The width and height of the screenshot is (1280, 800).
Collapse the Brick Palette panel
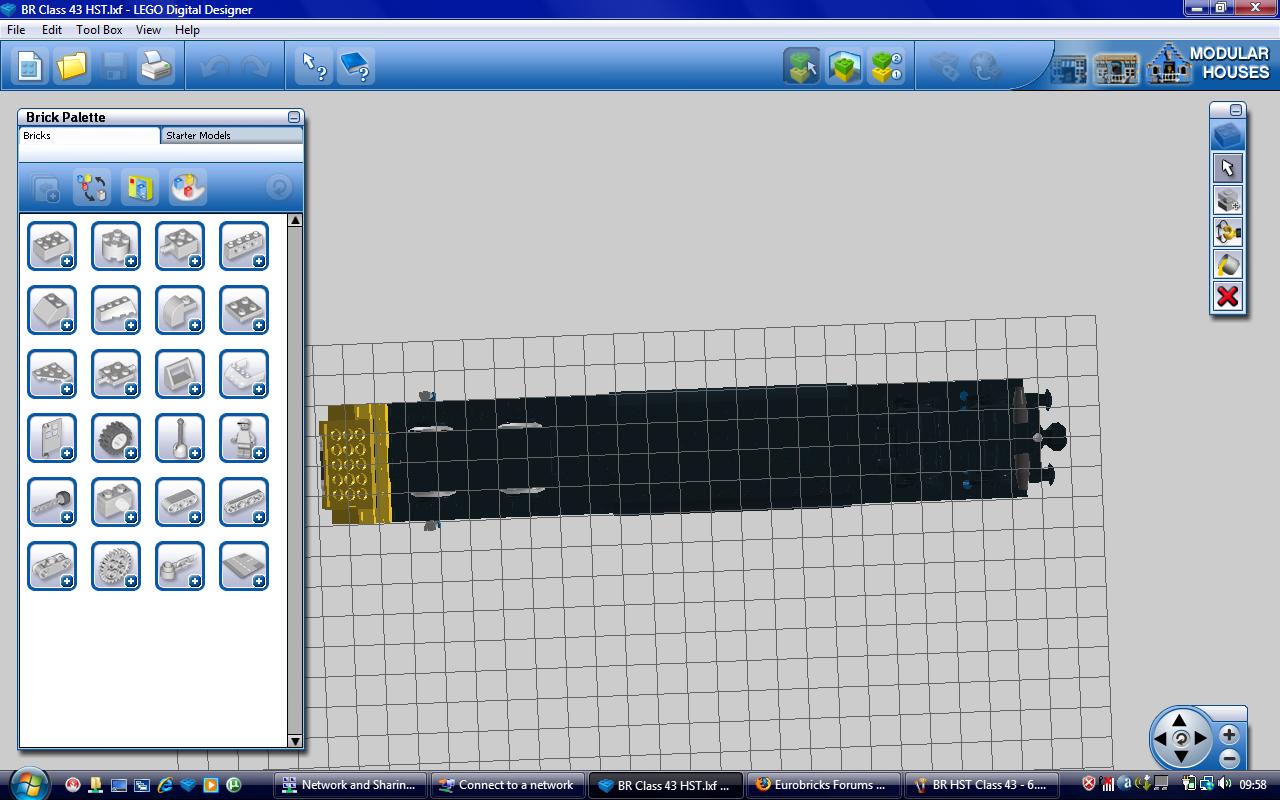[293, 117]
